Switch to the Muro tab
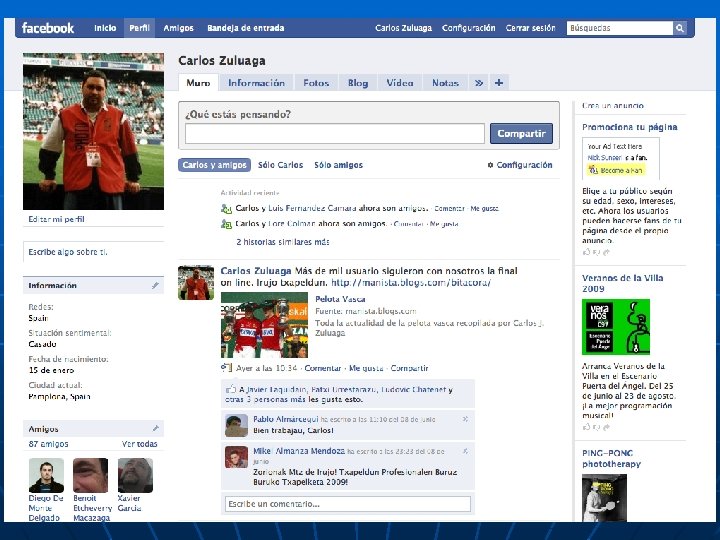 [x=198, y=83]
